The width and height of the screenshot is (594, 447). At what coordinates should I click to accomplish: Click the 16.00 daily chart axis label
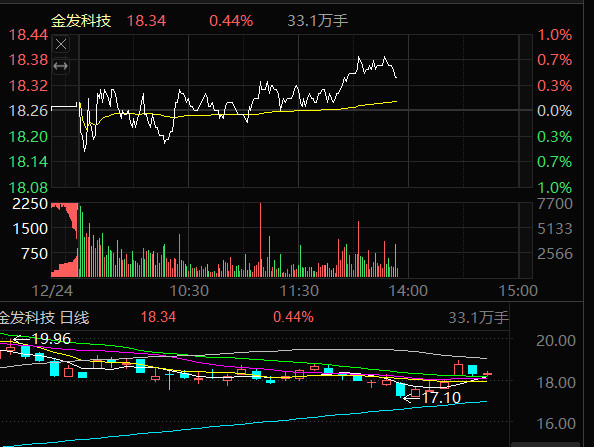(556, 424)
